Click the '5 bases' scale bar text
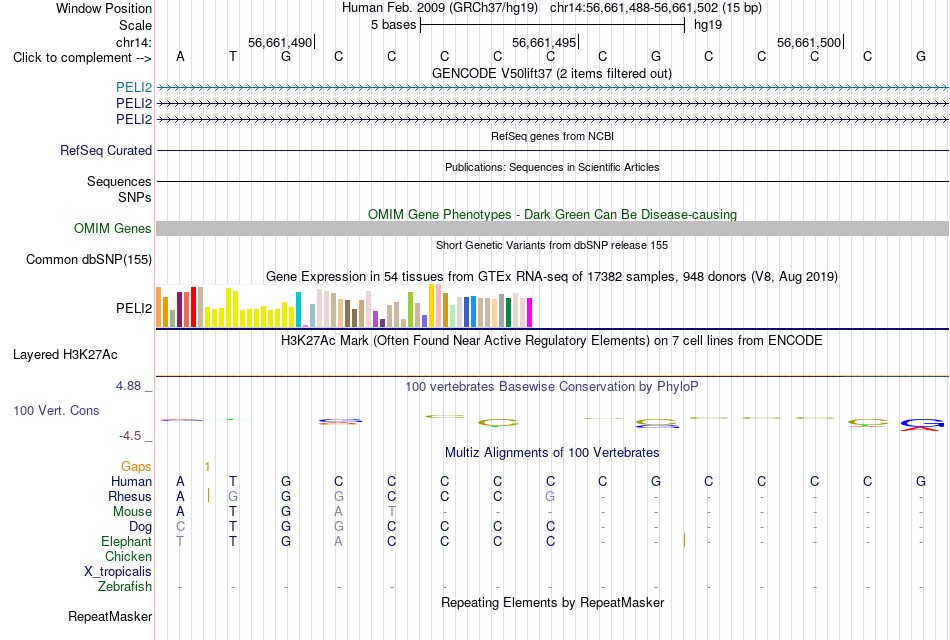Screen dimensions: 950x640 [x=394, y=25]
